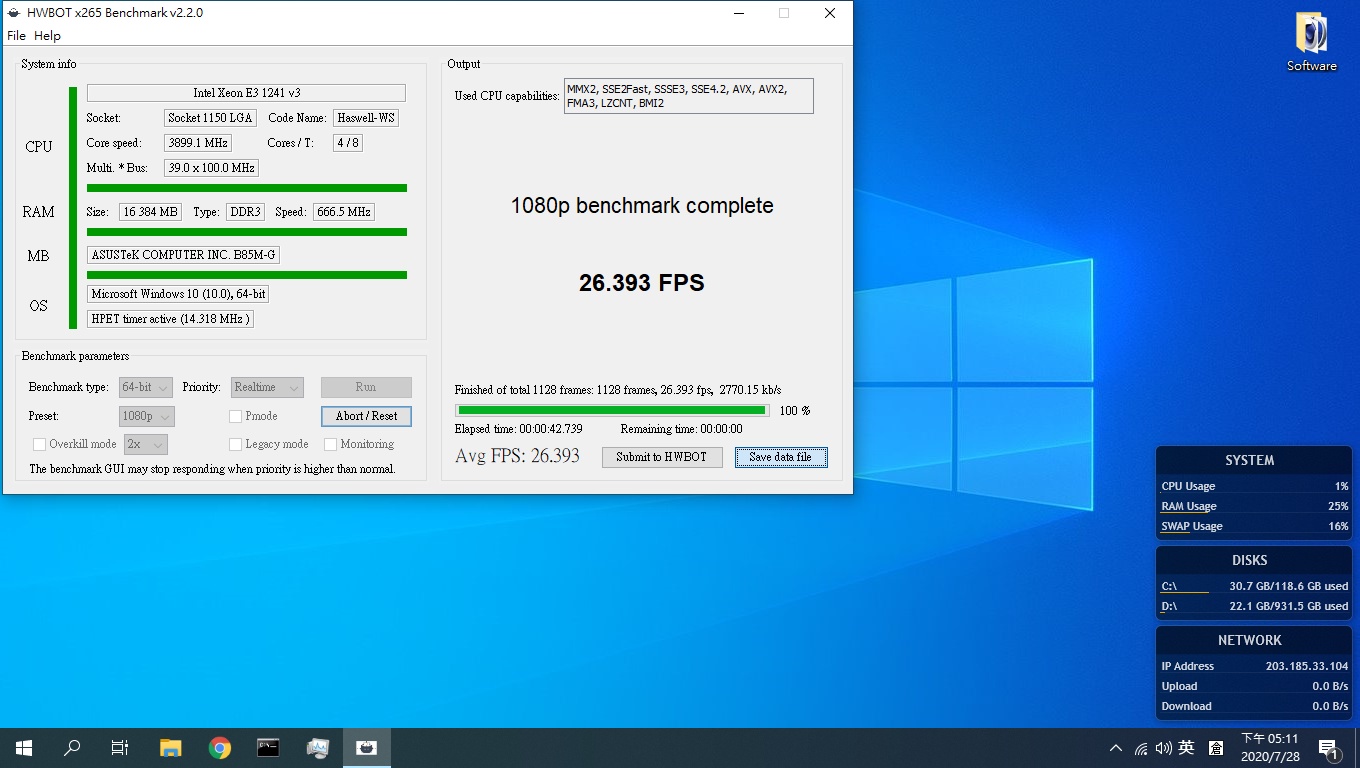1360x768 pixels.
Task: Click the Used CPU capabilities text box
Action: pos(689,96)
